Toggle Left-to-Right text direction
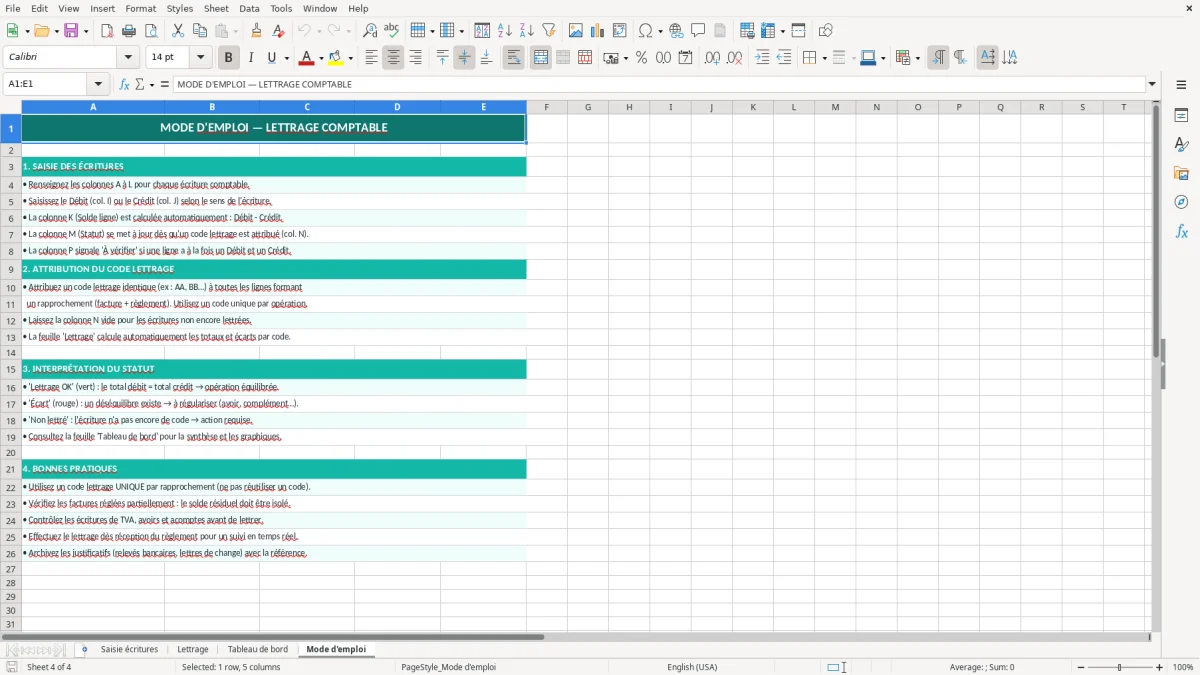The width and height of the screenshot is (1200, 675). click(x=938, y=58)
